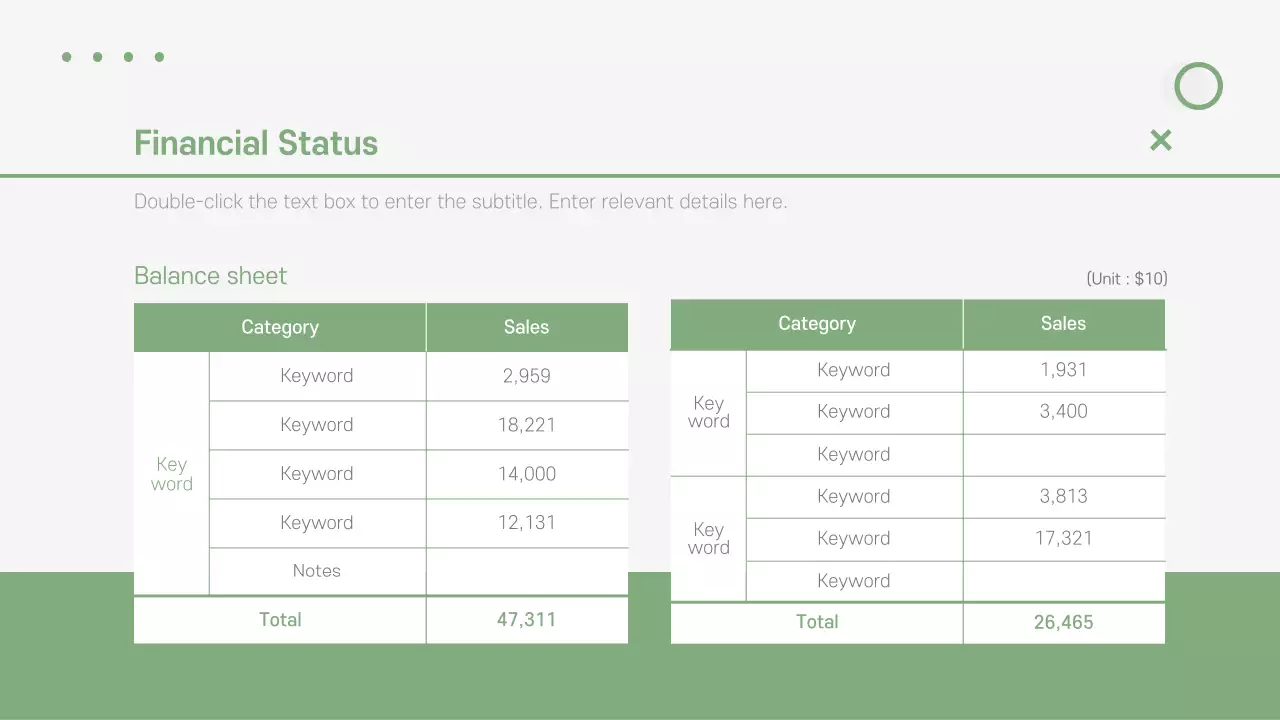Select the 47,311 total value
This screenshot has height=720, width=1280.
click(x=527, y=620)
